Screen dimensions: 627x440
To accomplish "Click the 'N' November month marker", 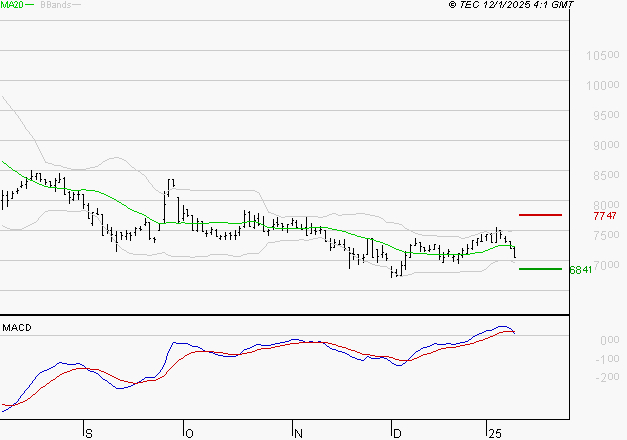I will (x=298, y=433).
